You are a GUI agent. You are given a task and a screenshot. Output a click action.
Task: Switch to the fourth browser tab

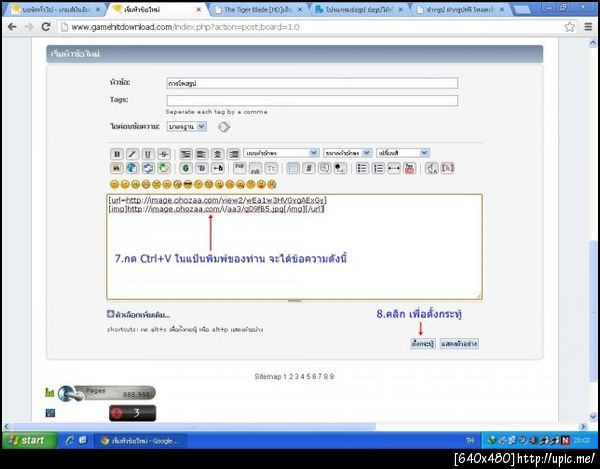coord(359,10)
